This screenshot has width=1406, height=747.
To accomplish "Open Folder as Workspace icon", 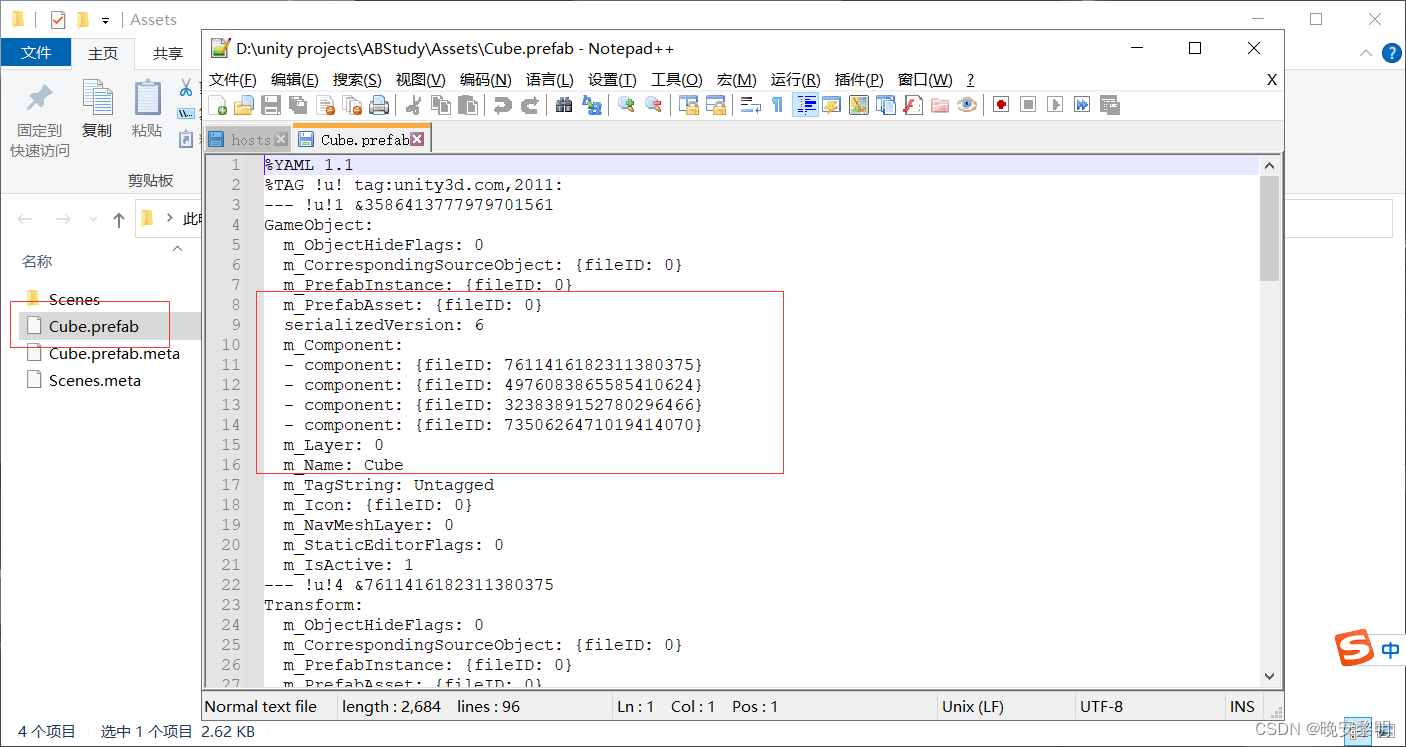I will pyautogui.click(x=940, y=105).
